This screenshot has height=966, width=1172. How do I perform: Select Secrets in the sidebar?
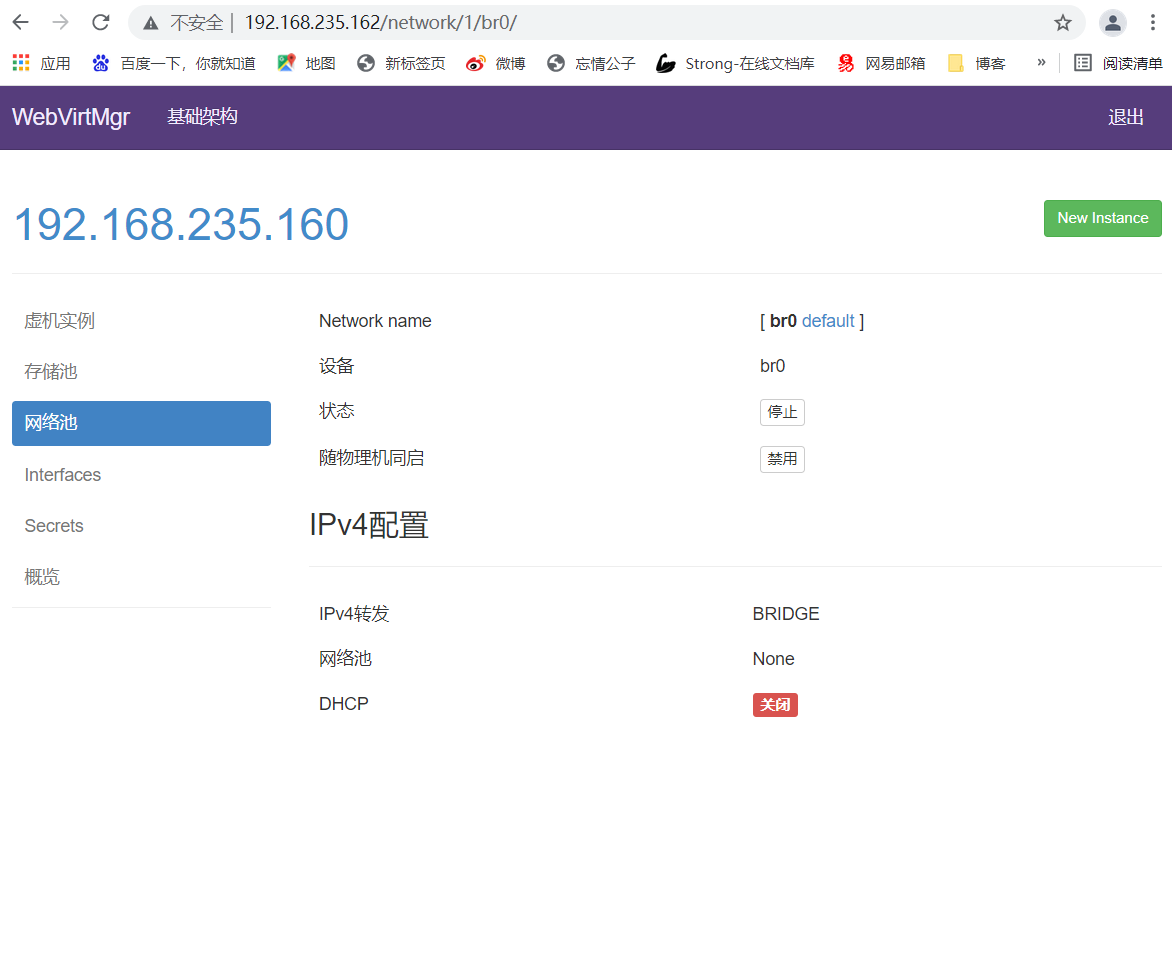coord(141,526)
